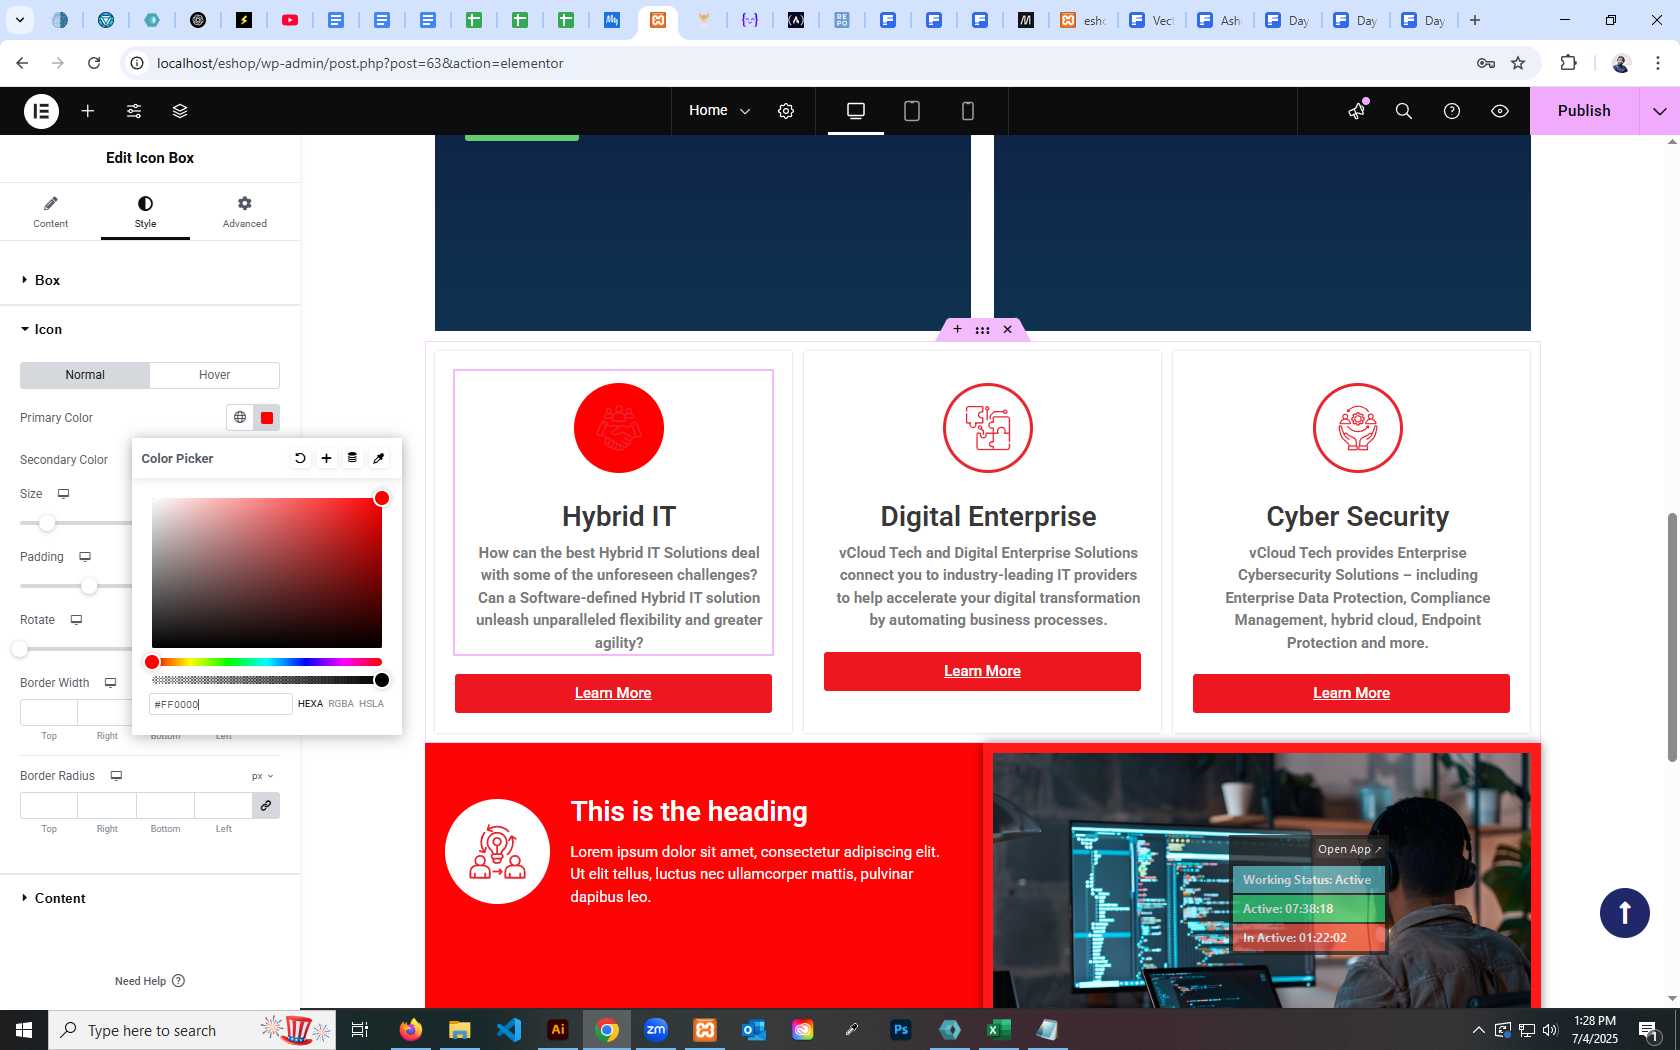Show hidden system tray icons
This screenshot has height=1050, width=1680.
[1478, 1030]
